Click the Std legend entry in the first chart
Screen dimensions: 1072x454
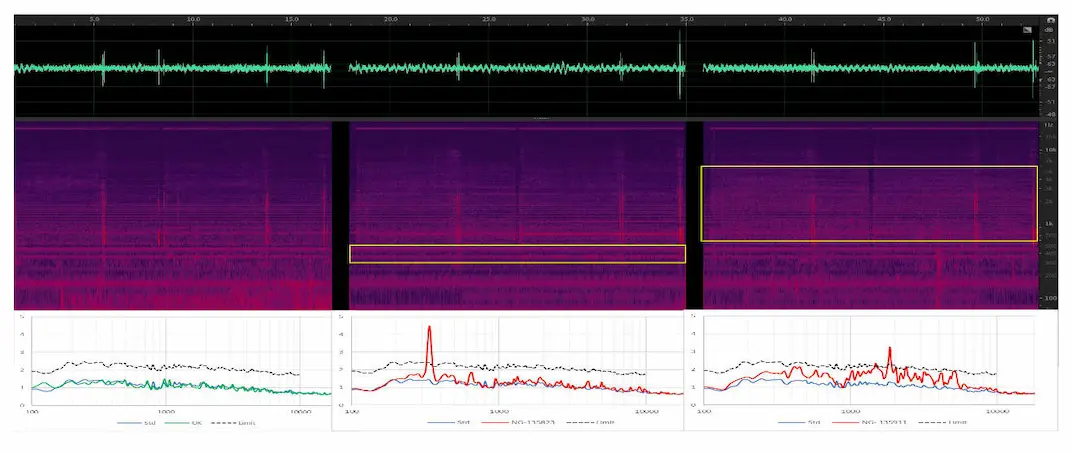[x=147, y=423]
